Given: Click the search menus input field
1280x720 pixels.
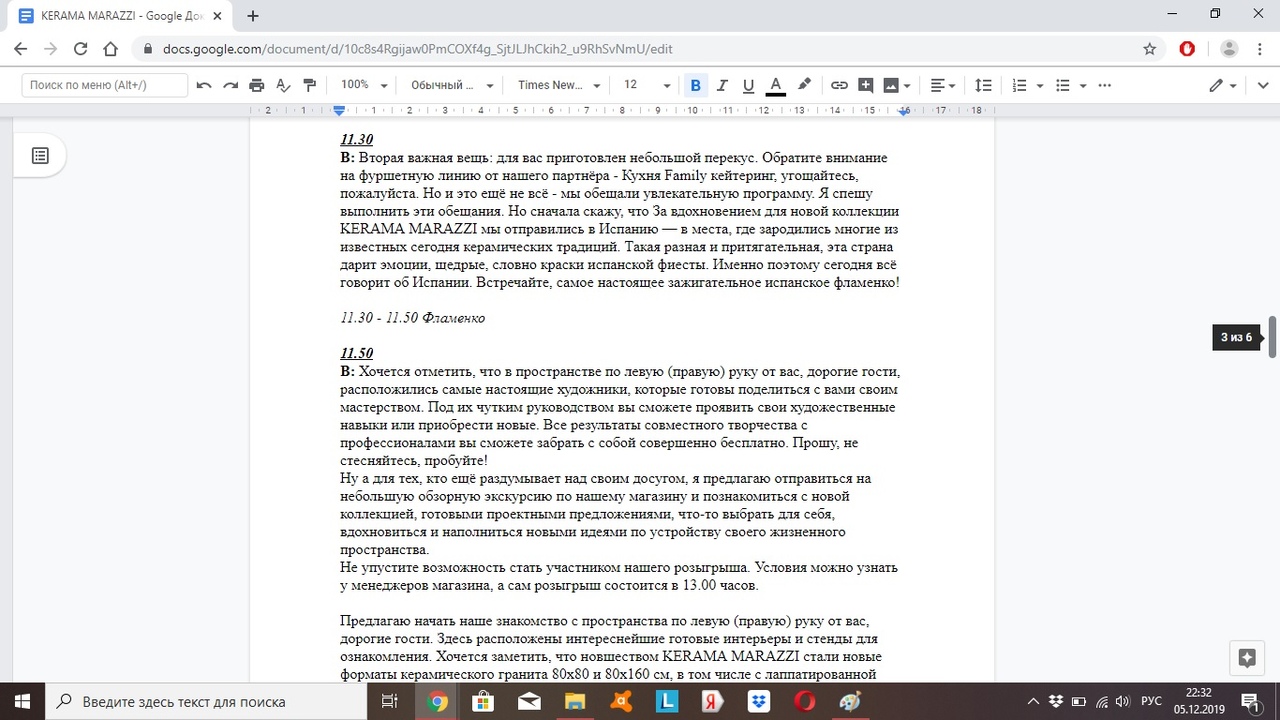Looking at the screenshot, I should pyautogui.click(x=105, y=86).
